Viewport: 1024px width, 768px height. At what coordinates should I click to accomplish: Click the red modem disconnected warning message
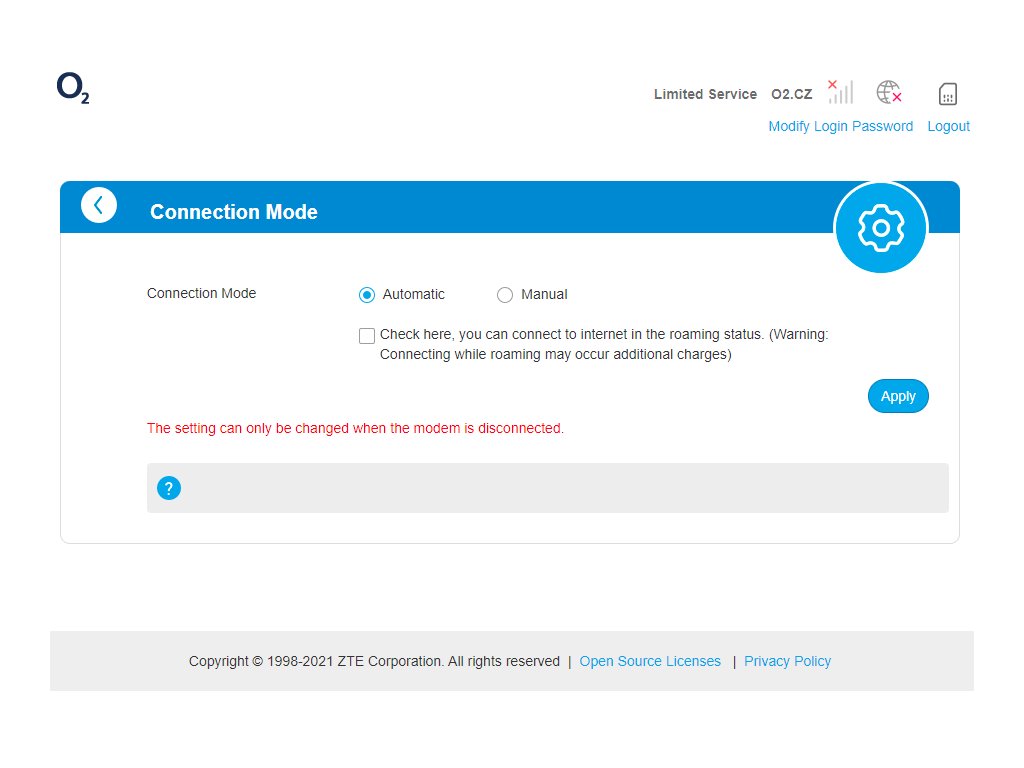tap(355, 428)
